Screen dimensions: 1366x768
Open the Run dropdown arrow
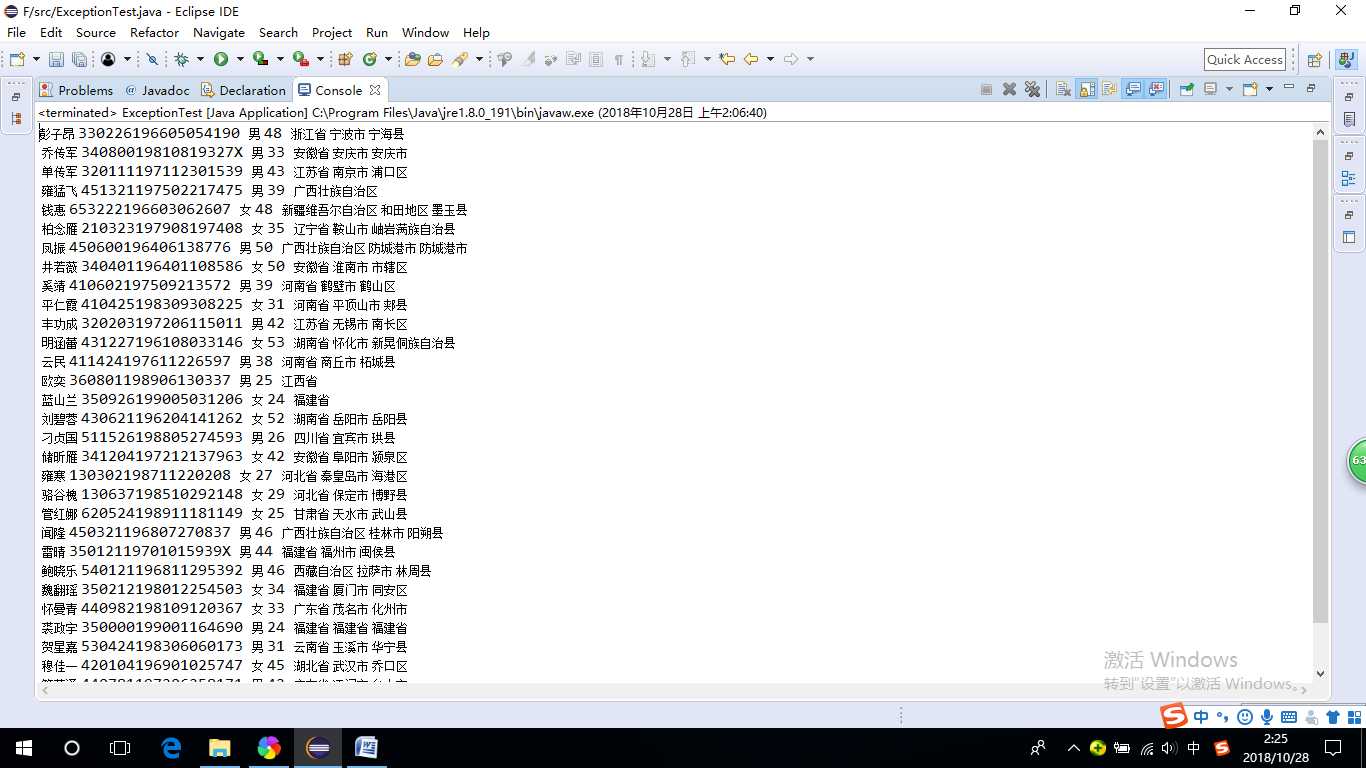pos(240,59)
